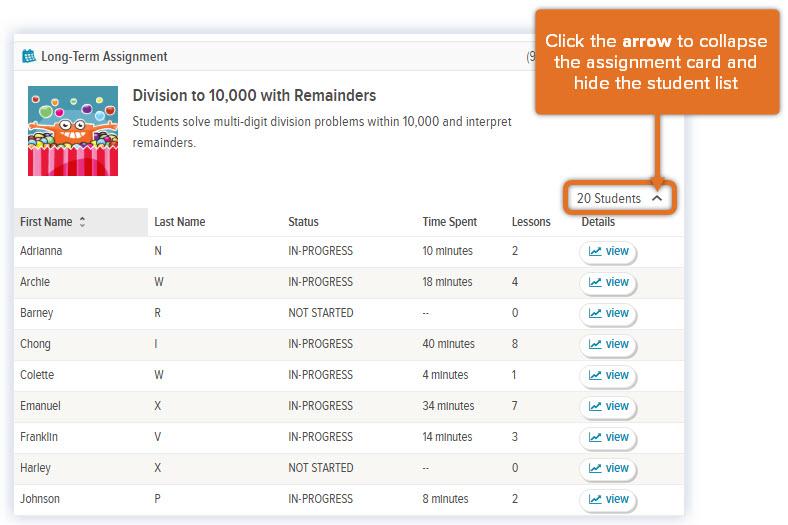Select the Division to 10,000 with Remainders title

pyautogui.click(x=254, y=95)
